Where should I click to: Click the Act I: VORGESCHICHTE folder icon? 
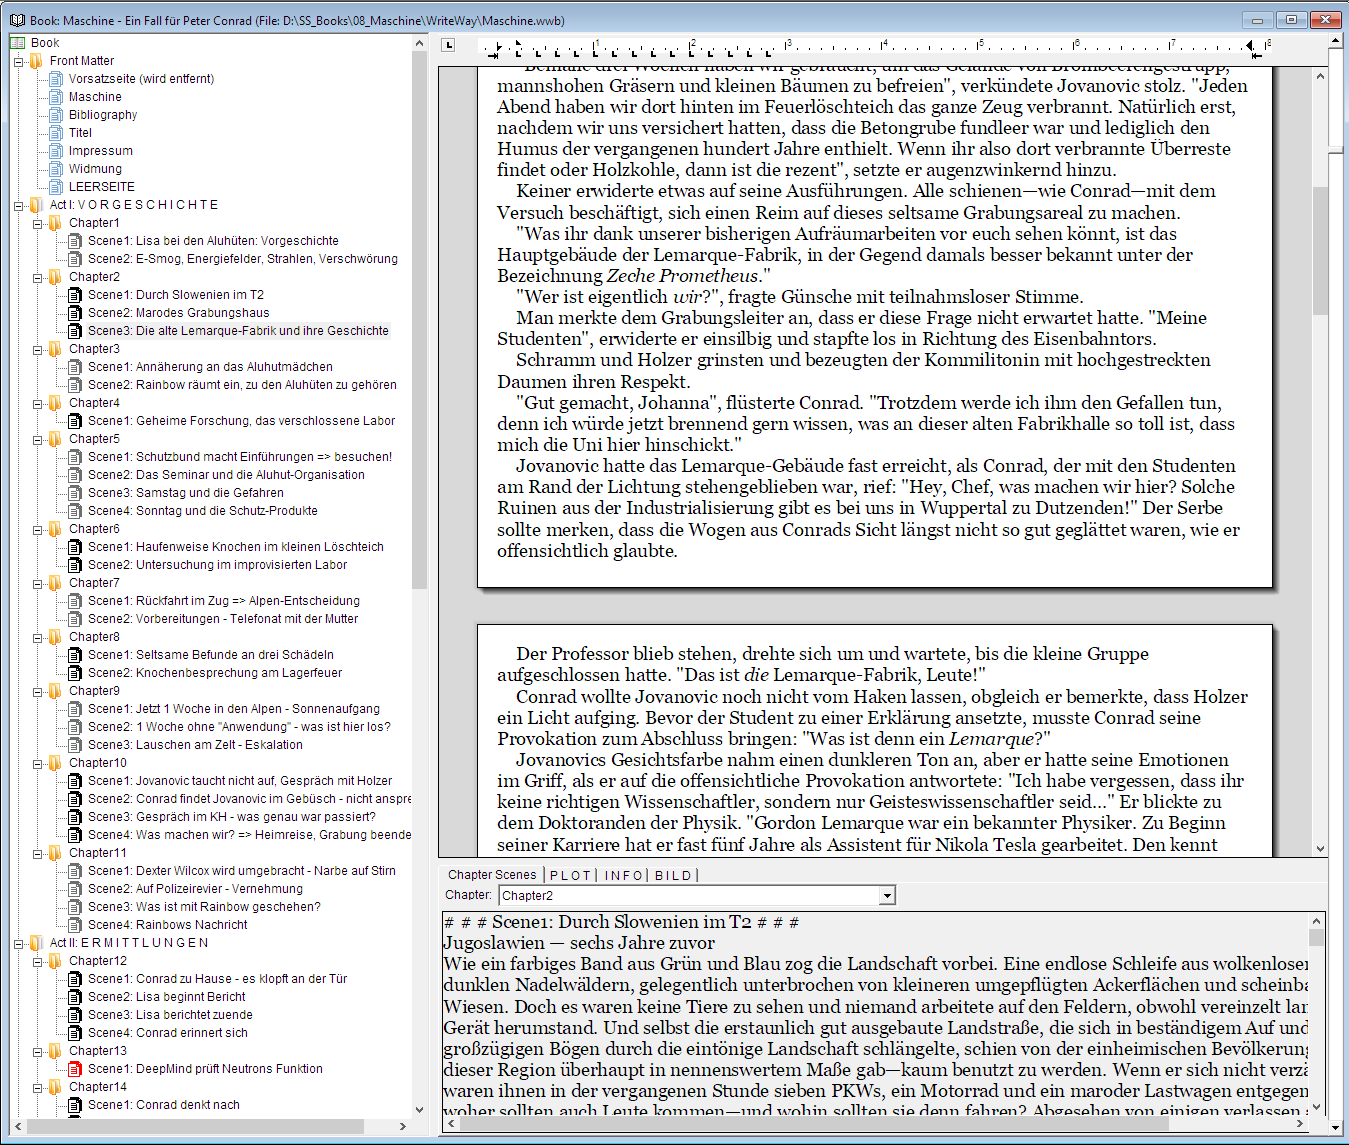pyautogui.click(x=37, y=205)
